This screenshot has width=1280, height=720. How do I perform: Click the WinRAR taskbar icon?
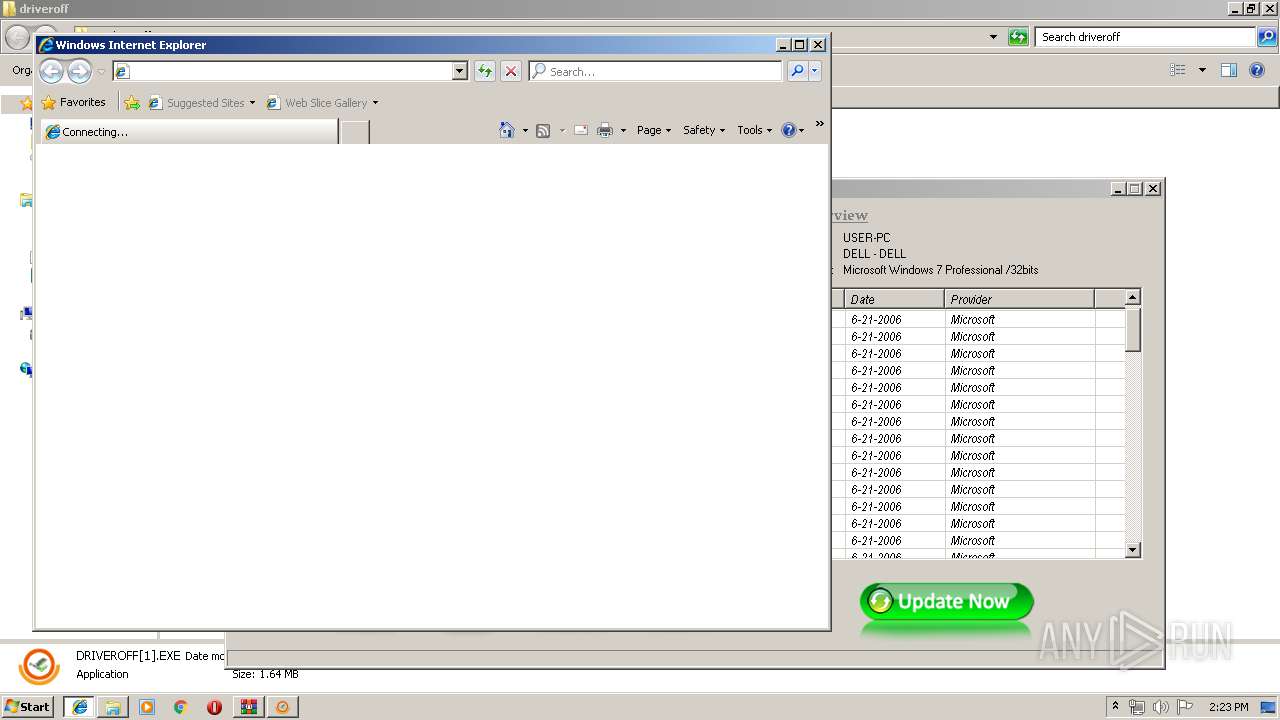[248, 707]
